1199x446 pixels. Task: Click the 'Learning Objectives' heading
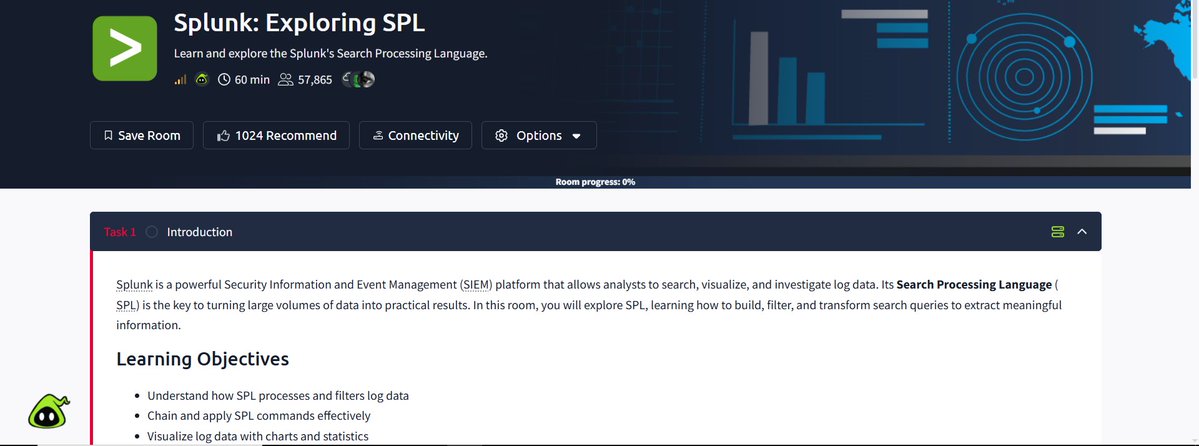(x=203, y=359)
